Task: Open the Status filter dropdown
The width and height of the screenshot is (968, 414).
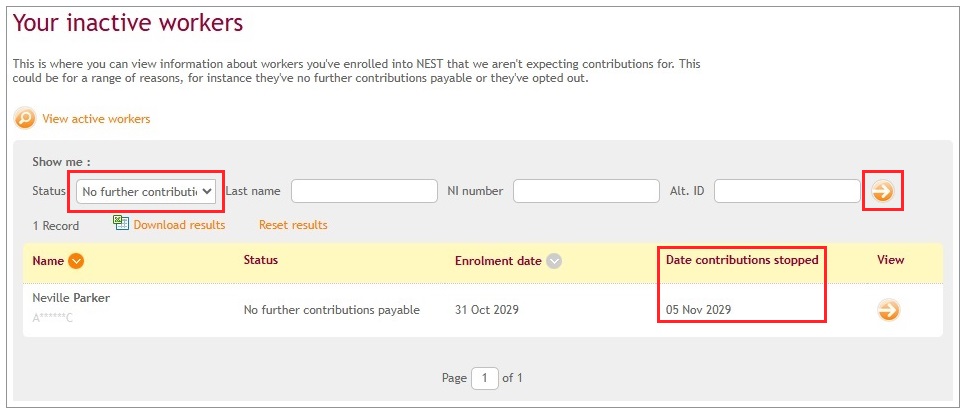Action: pos(146,191)
